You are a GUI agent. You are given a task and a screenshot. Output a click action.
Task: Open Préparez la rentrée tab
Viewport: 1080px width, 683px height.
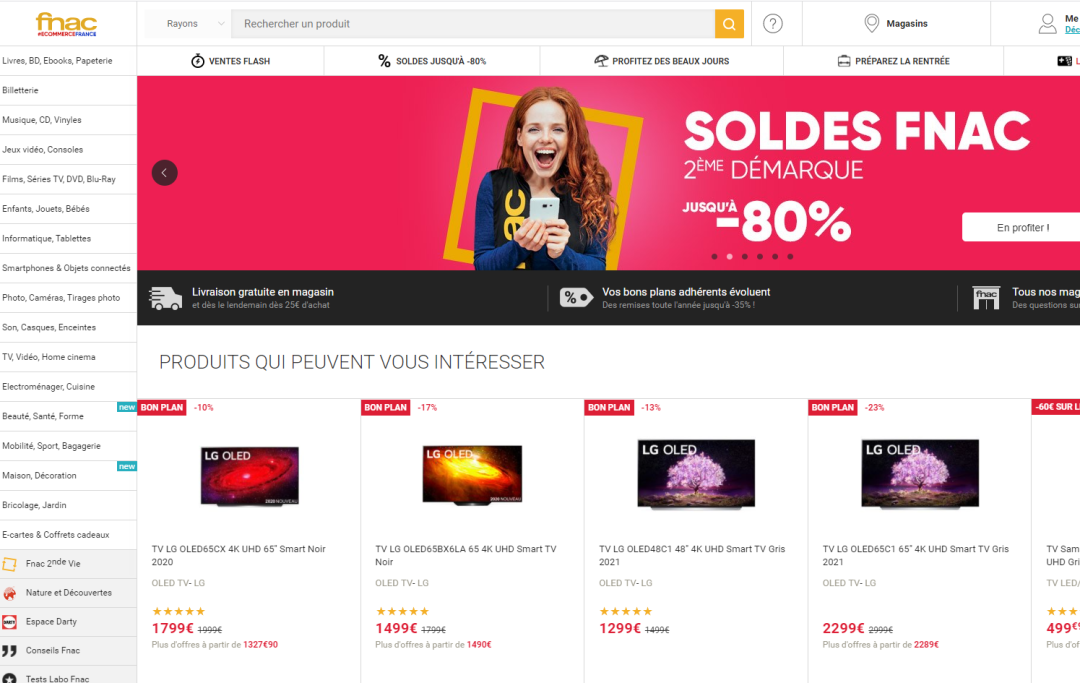point(893,61)
